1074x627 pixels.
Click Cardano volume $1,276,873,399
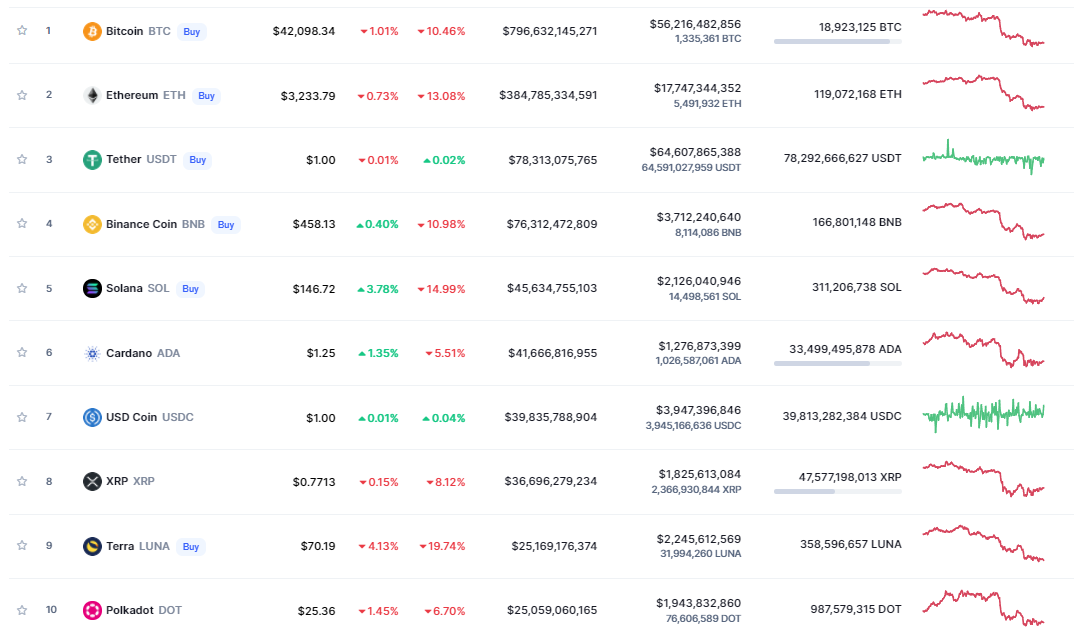pyautogui.click(x=699, y=346)
